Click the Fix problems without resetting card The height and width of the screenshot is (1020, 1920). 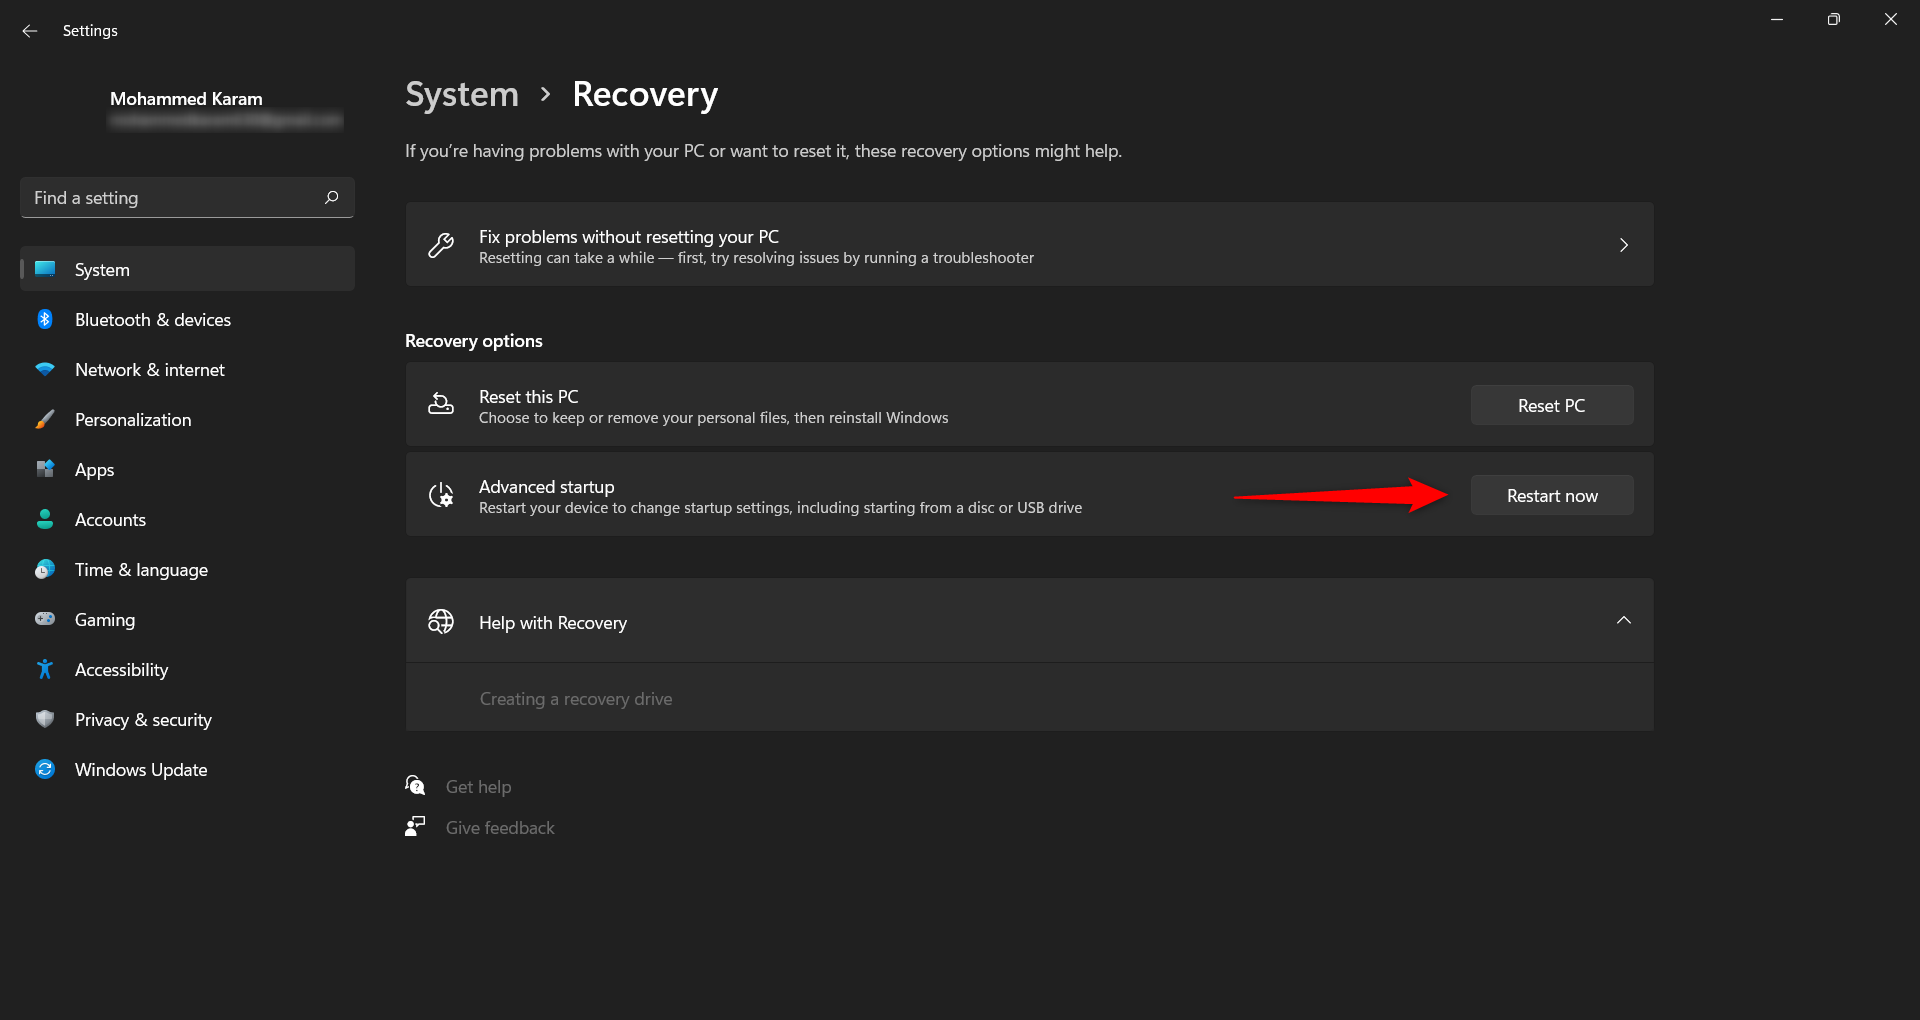[1029, 245]
